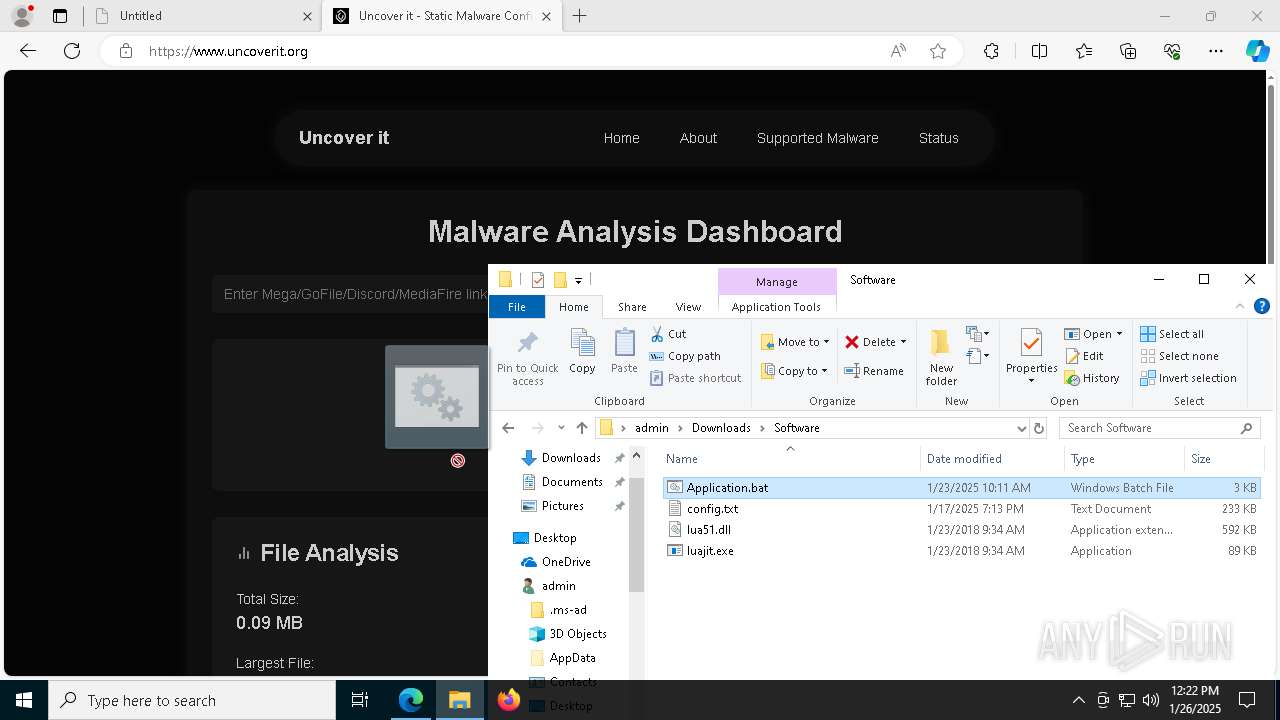
Task: Refresh the Software folder view
Action: [1038, 428]
